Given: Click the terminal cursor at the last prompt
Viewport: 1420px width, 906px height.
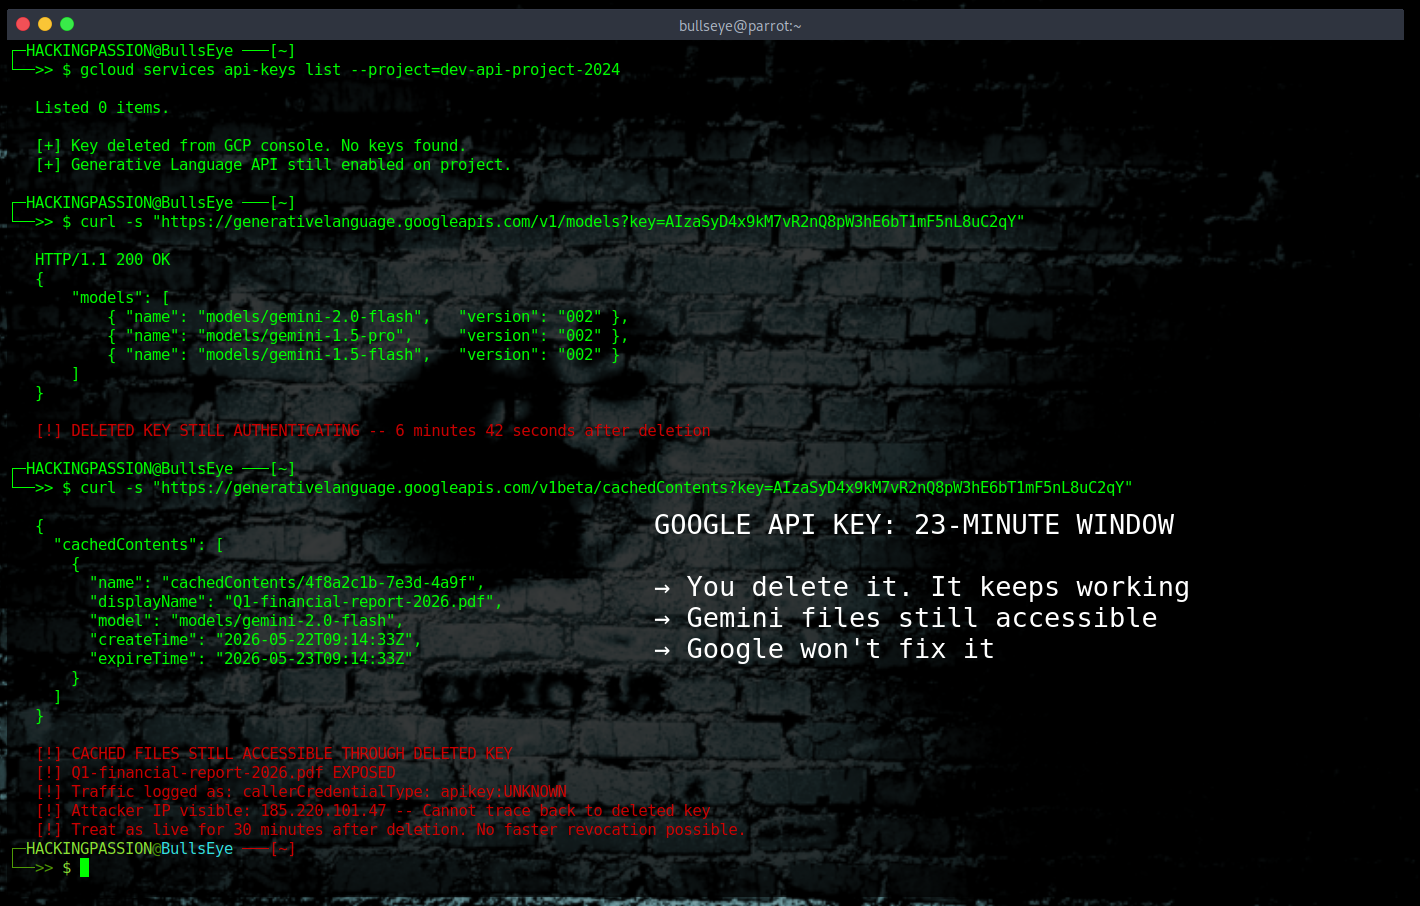Looking at the screenshot, I should (x=85, y=868).
